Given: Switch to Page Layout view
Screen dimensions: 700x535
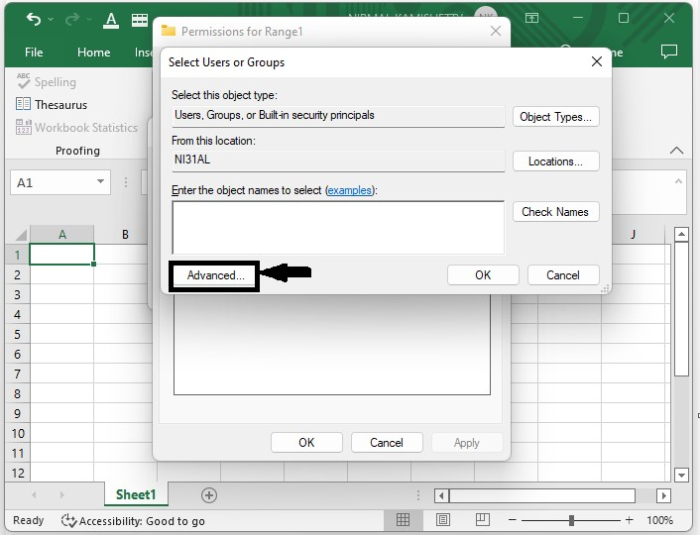Looking at the screenshot, I should click(x=443, y=520).
